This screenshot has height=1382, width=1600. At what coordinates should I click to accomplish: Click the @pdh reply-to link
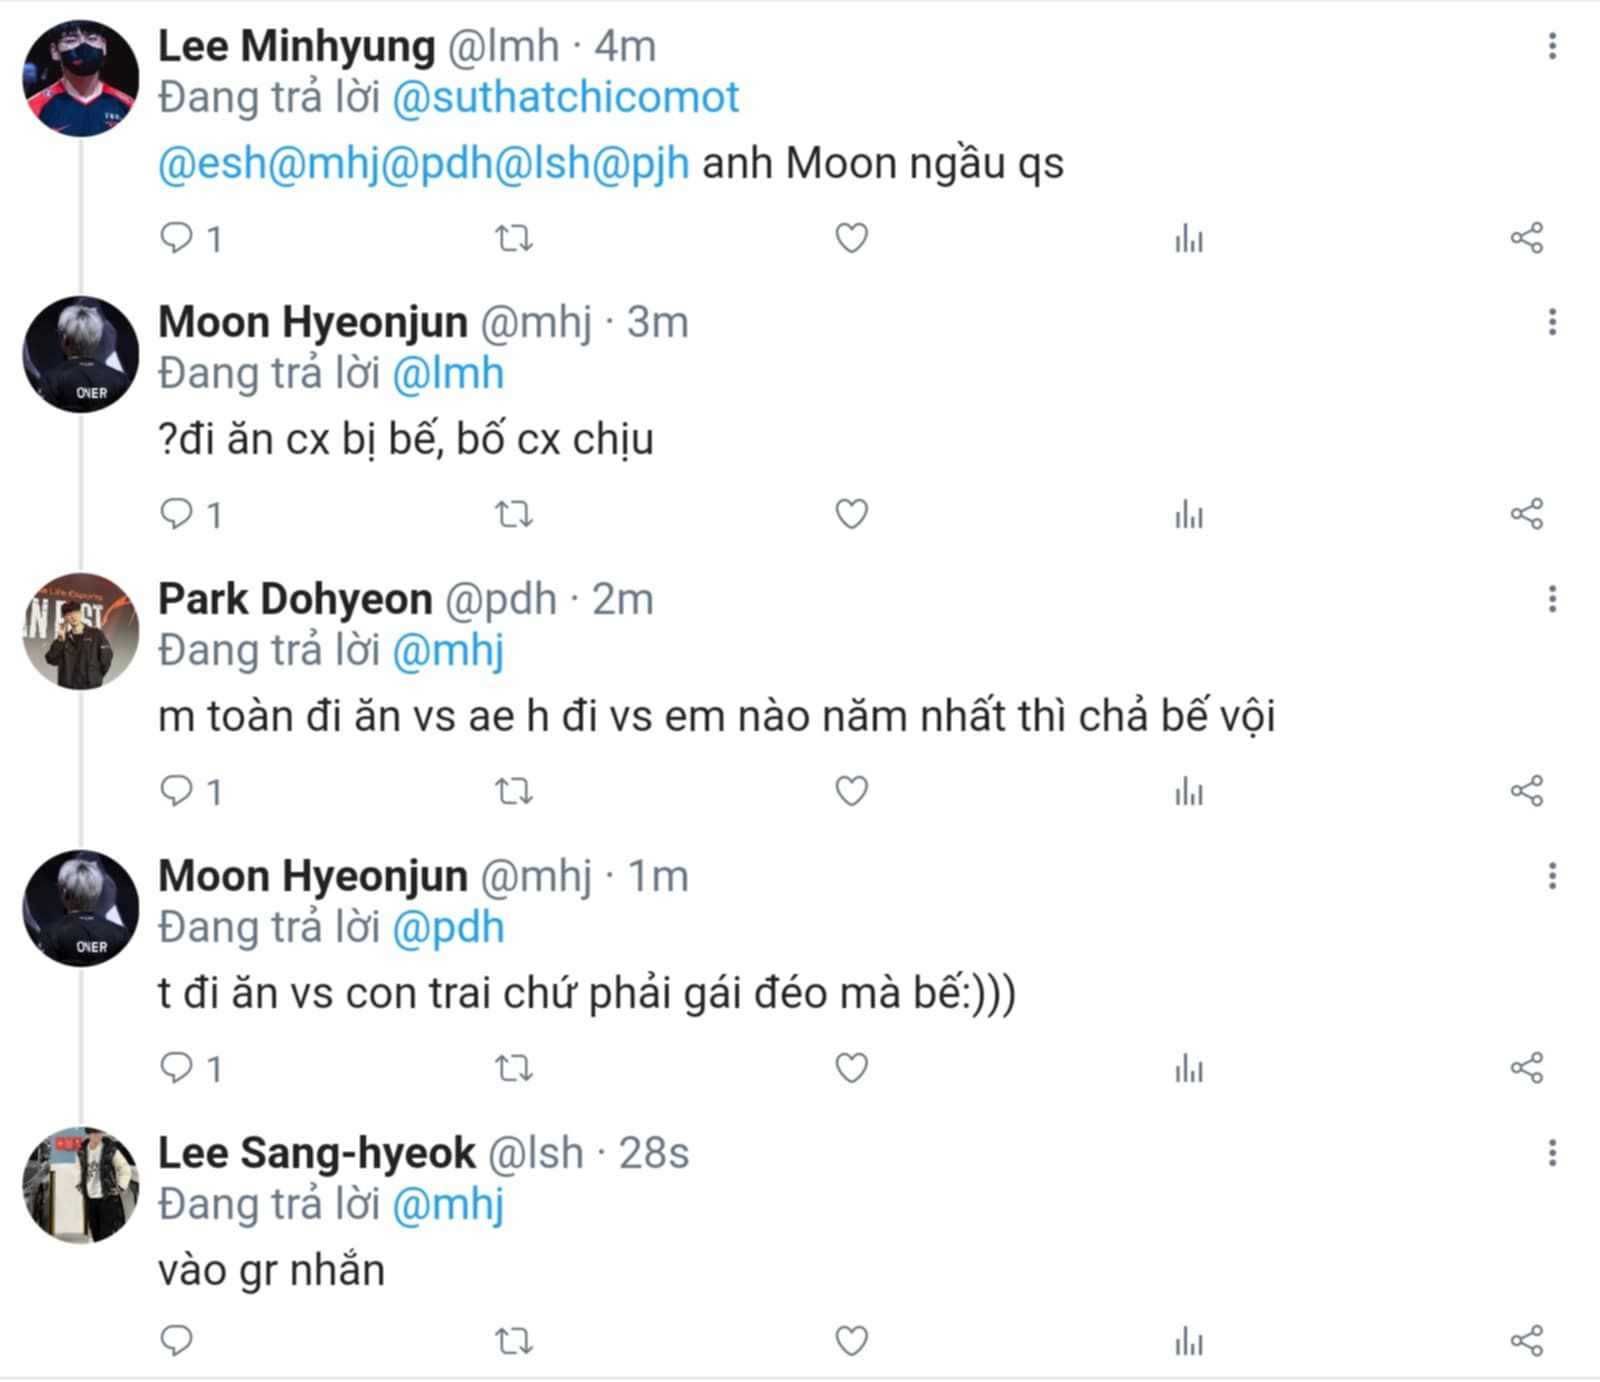pos(448,928)
